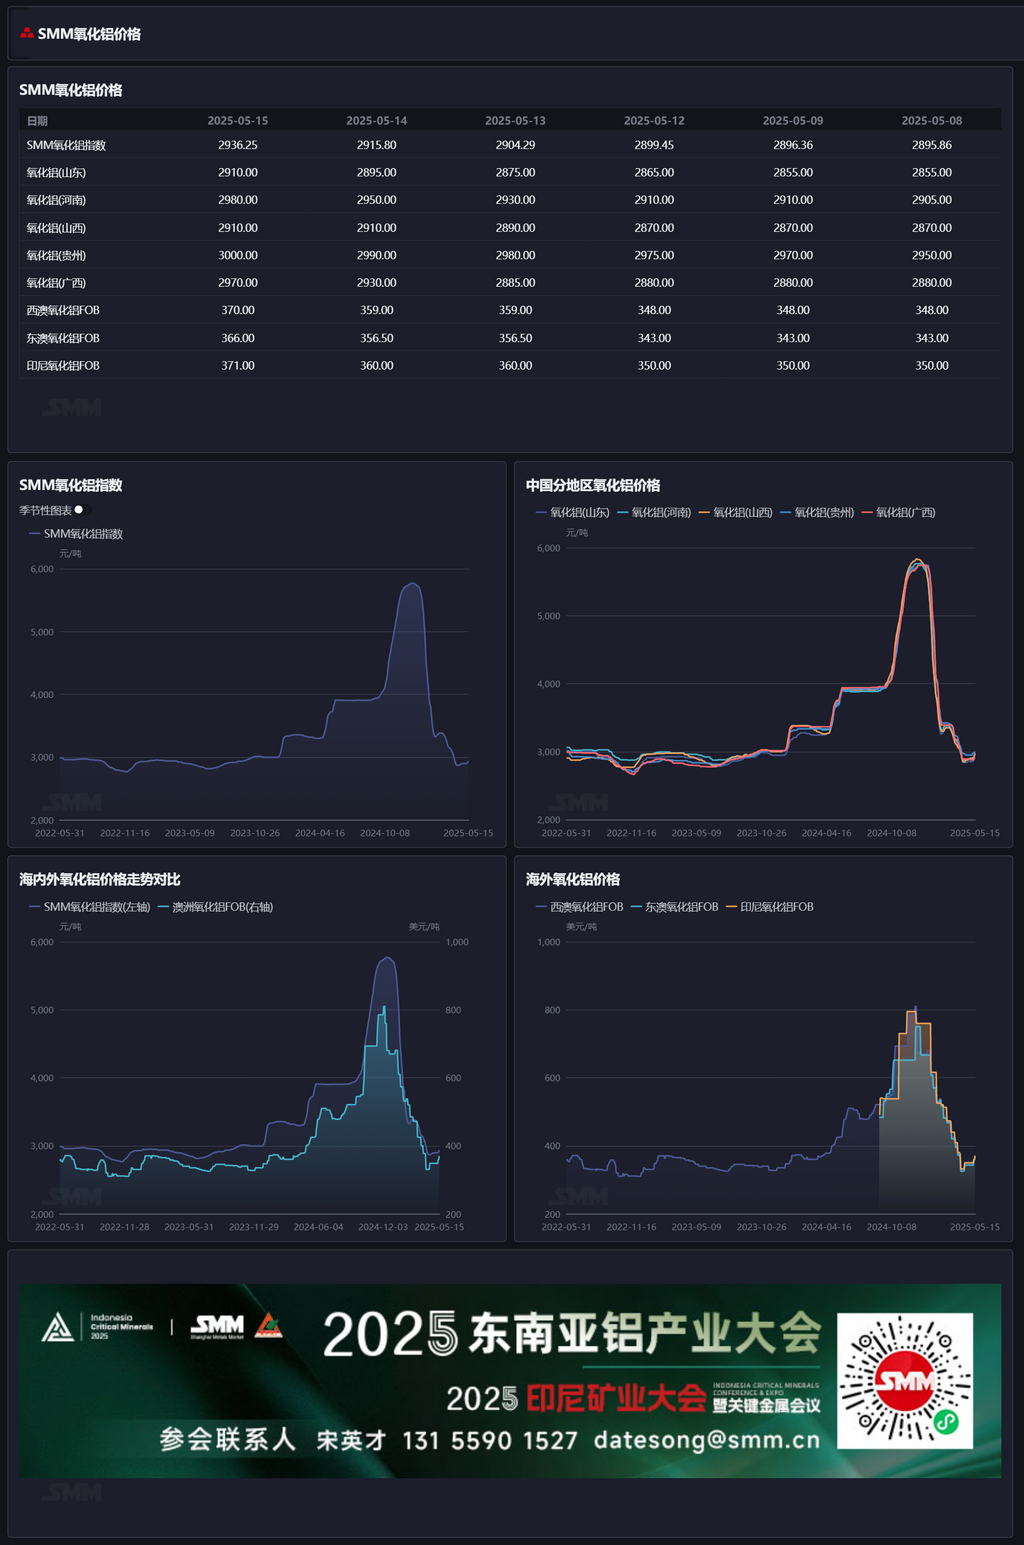Screen dimensions: 1024x1545
Task: Click the SMM logo in the conference banner
Action: [x=217, y=1327]
